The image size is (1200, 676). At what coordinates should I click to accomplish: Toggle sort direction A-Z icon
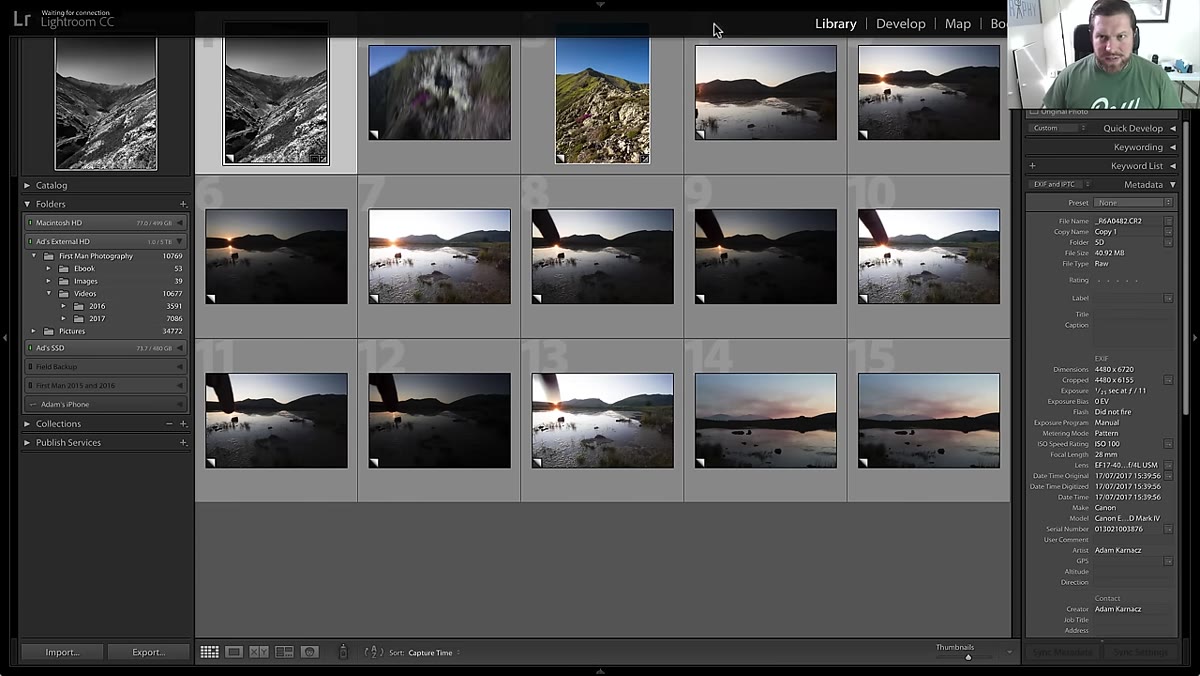pyautogui.click(x=373, y=652)
